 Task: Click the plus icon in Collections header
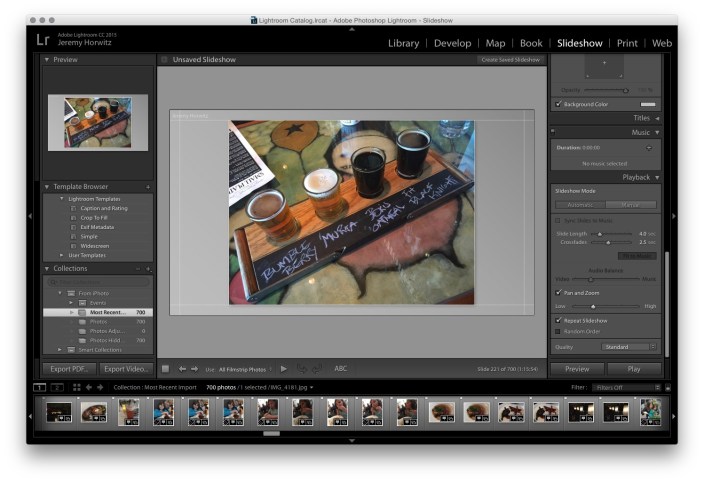(148, 269)
